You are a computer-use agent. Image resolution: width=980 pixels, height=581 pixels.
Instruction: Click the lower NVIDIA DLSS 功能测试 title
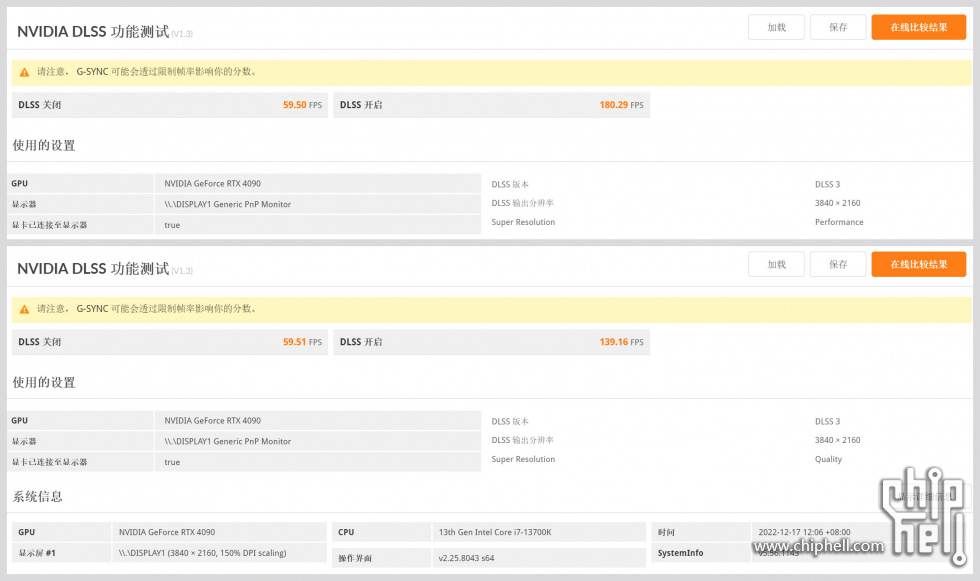[93, 269]
